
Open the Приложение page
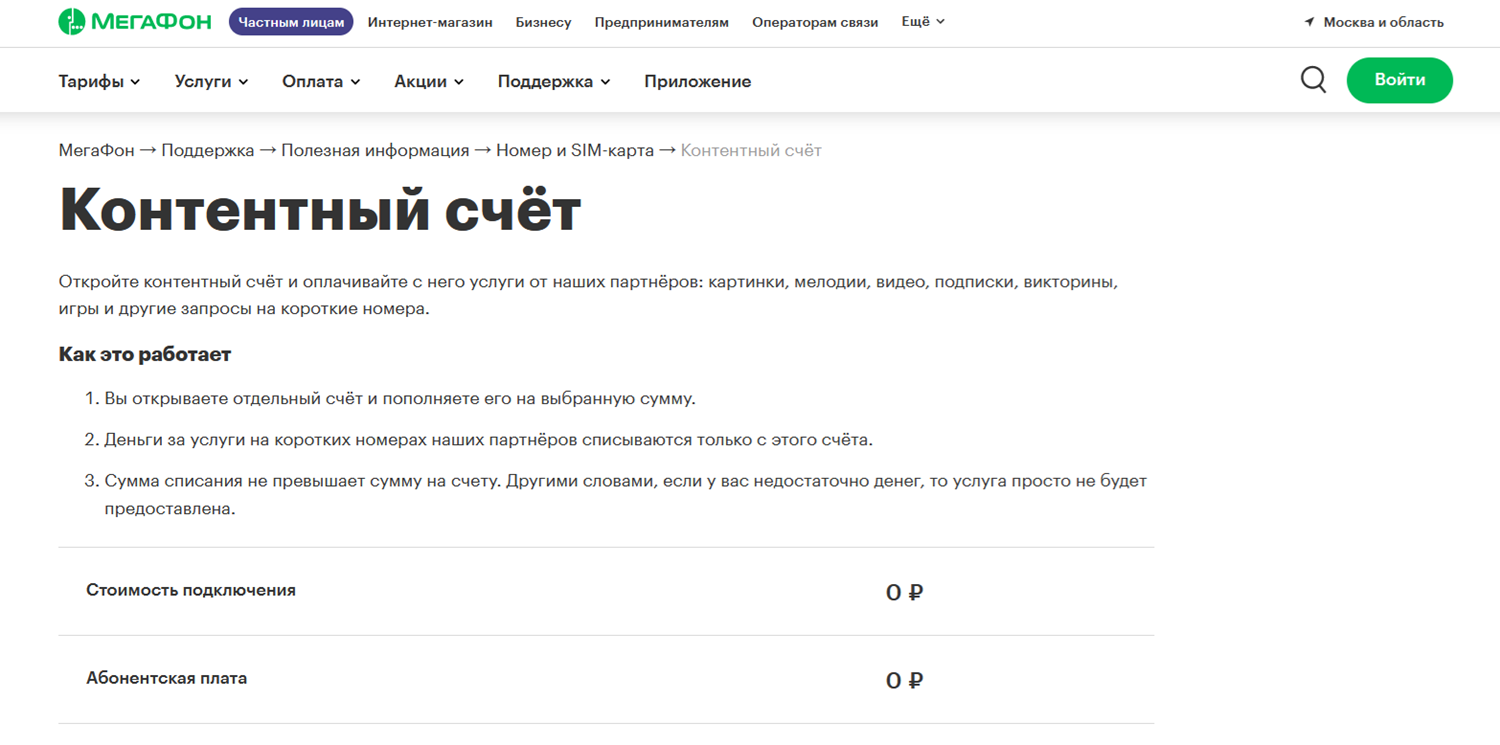[698, 82]
